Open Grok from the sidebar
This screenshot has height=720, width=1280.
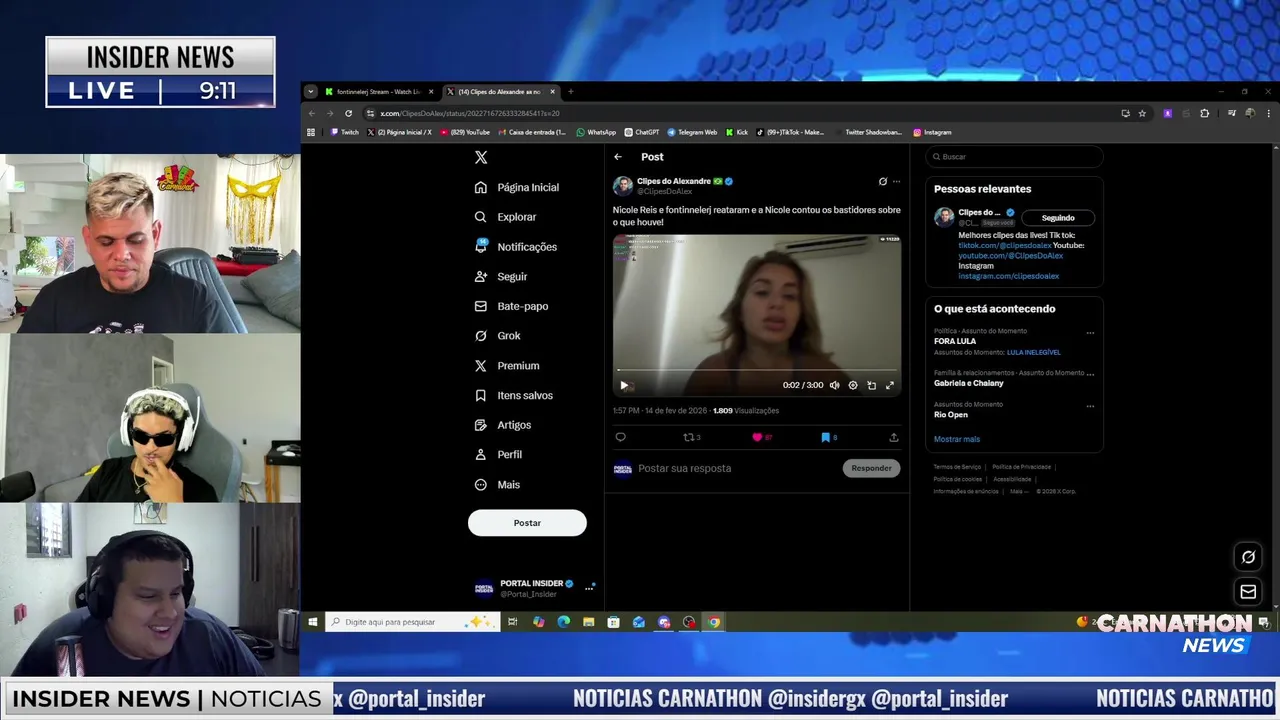click(x=498, y=336)
